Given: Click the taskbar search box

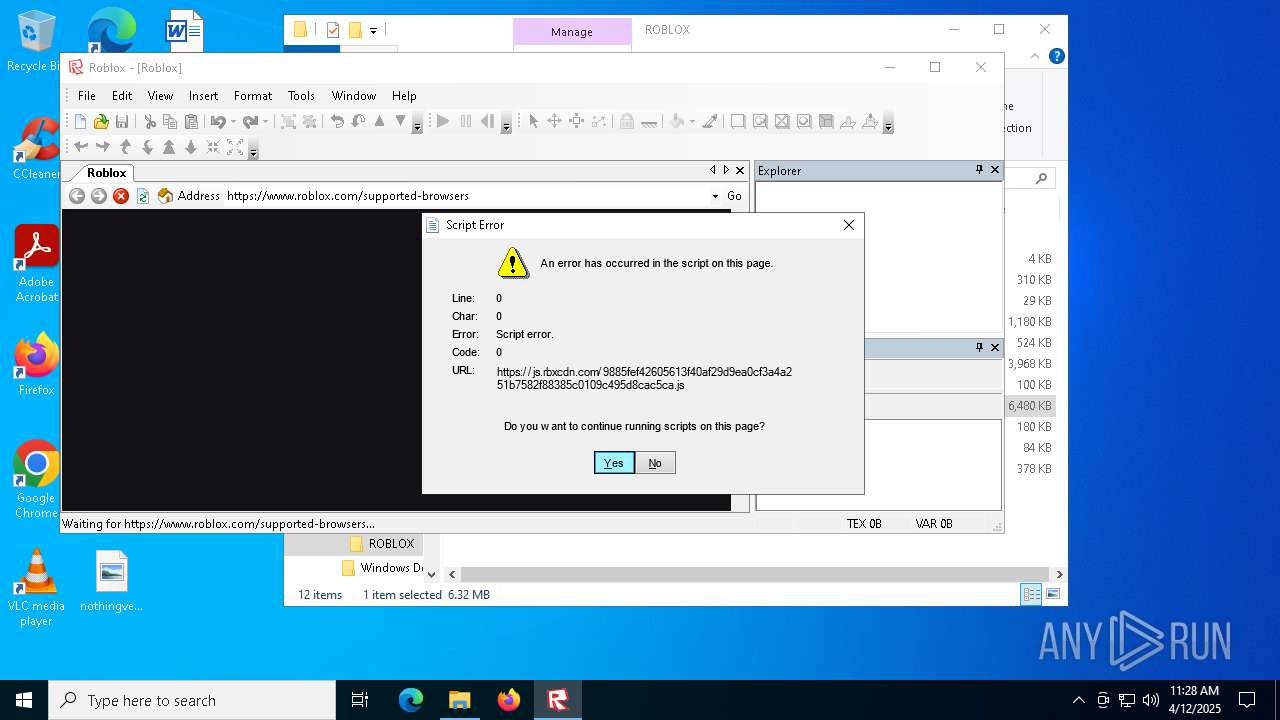Looking at the screenshot, I should point(192,700).
